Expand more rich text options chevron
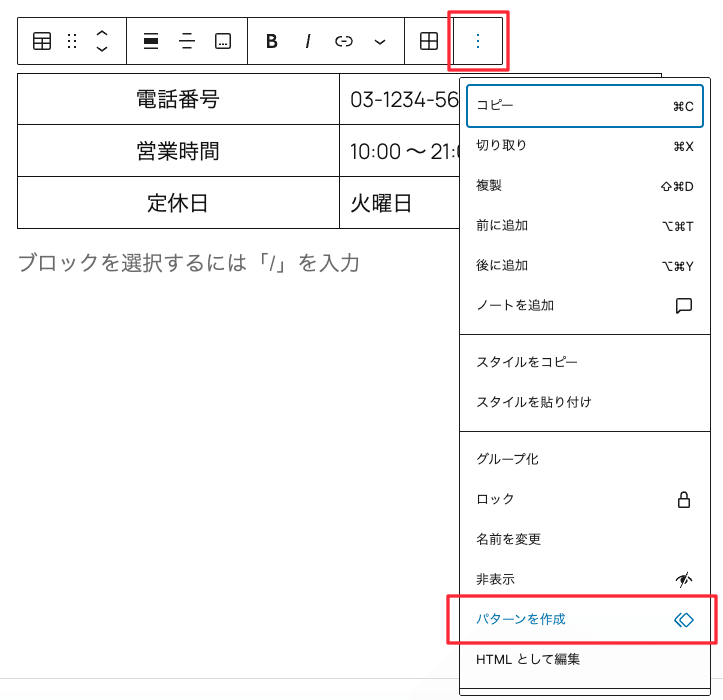This screenshot has width=723, height=700. click(x=380, y=42)
